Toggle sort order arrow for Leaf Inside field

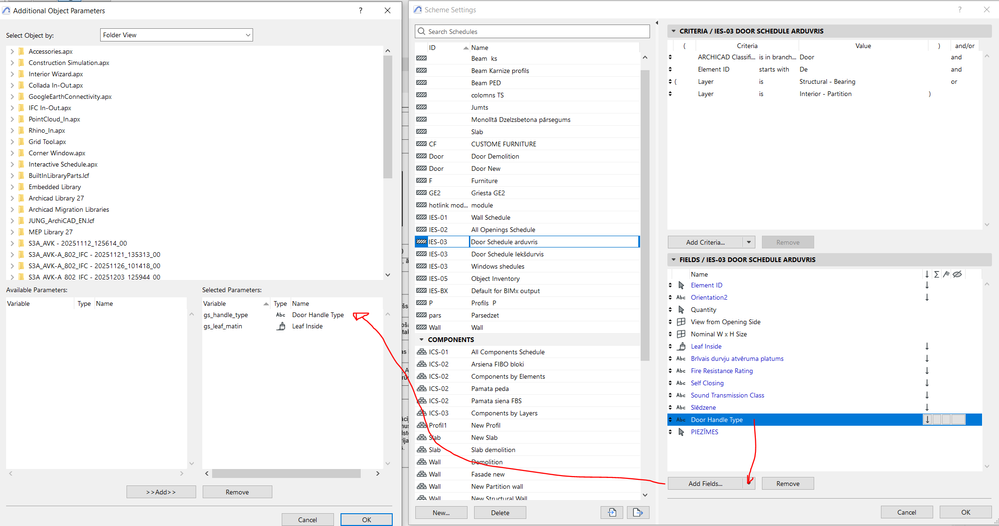pos(927,346)
